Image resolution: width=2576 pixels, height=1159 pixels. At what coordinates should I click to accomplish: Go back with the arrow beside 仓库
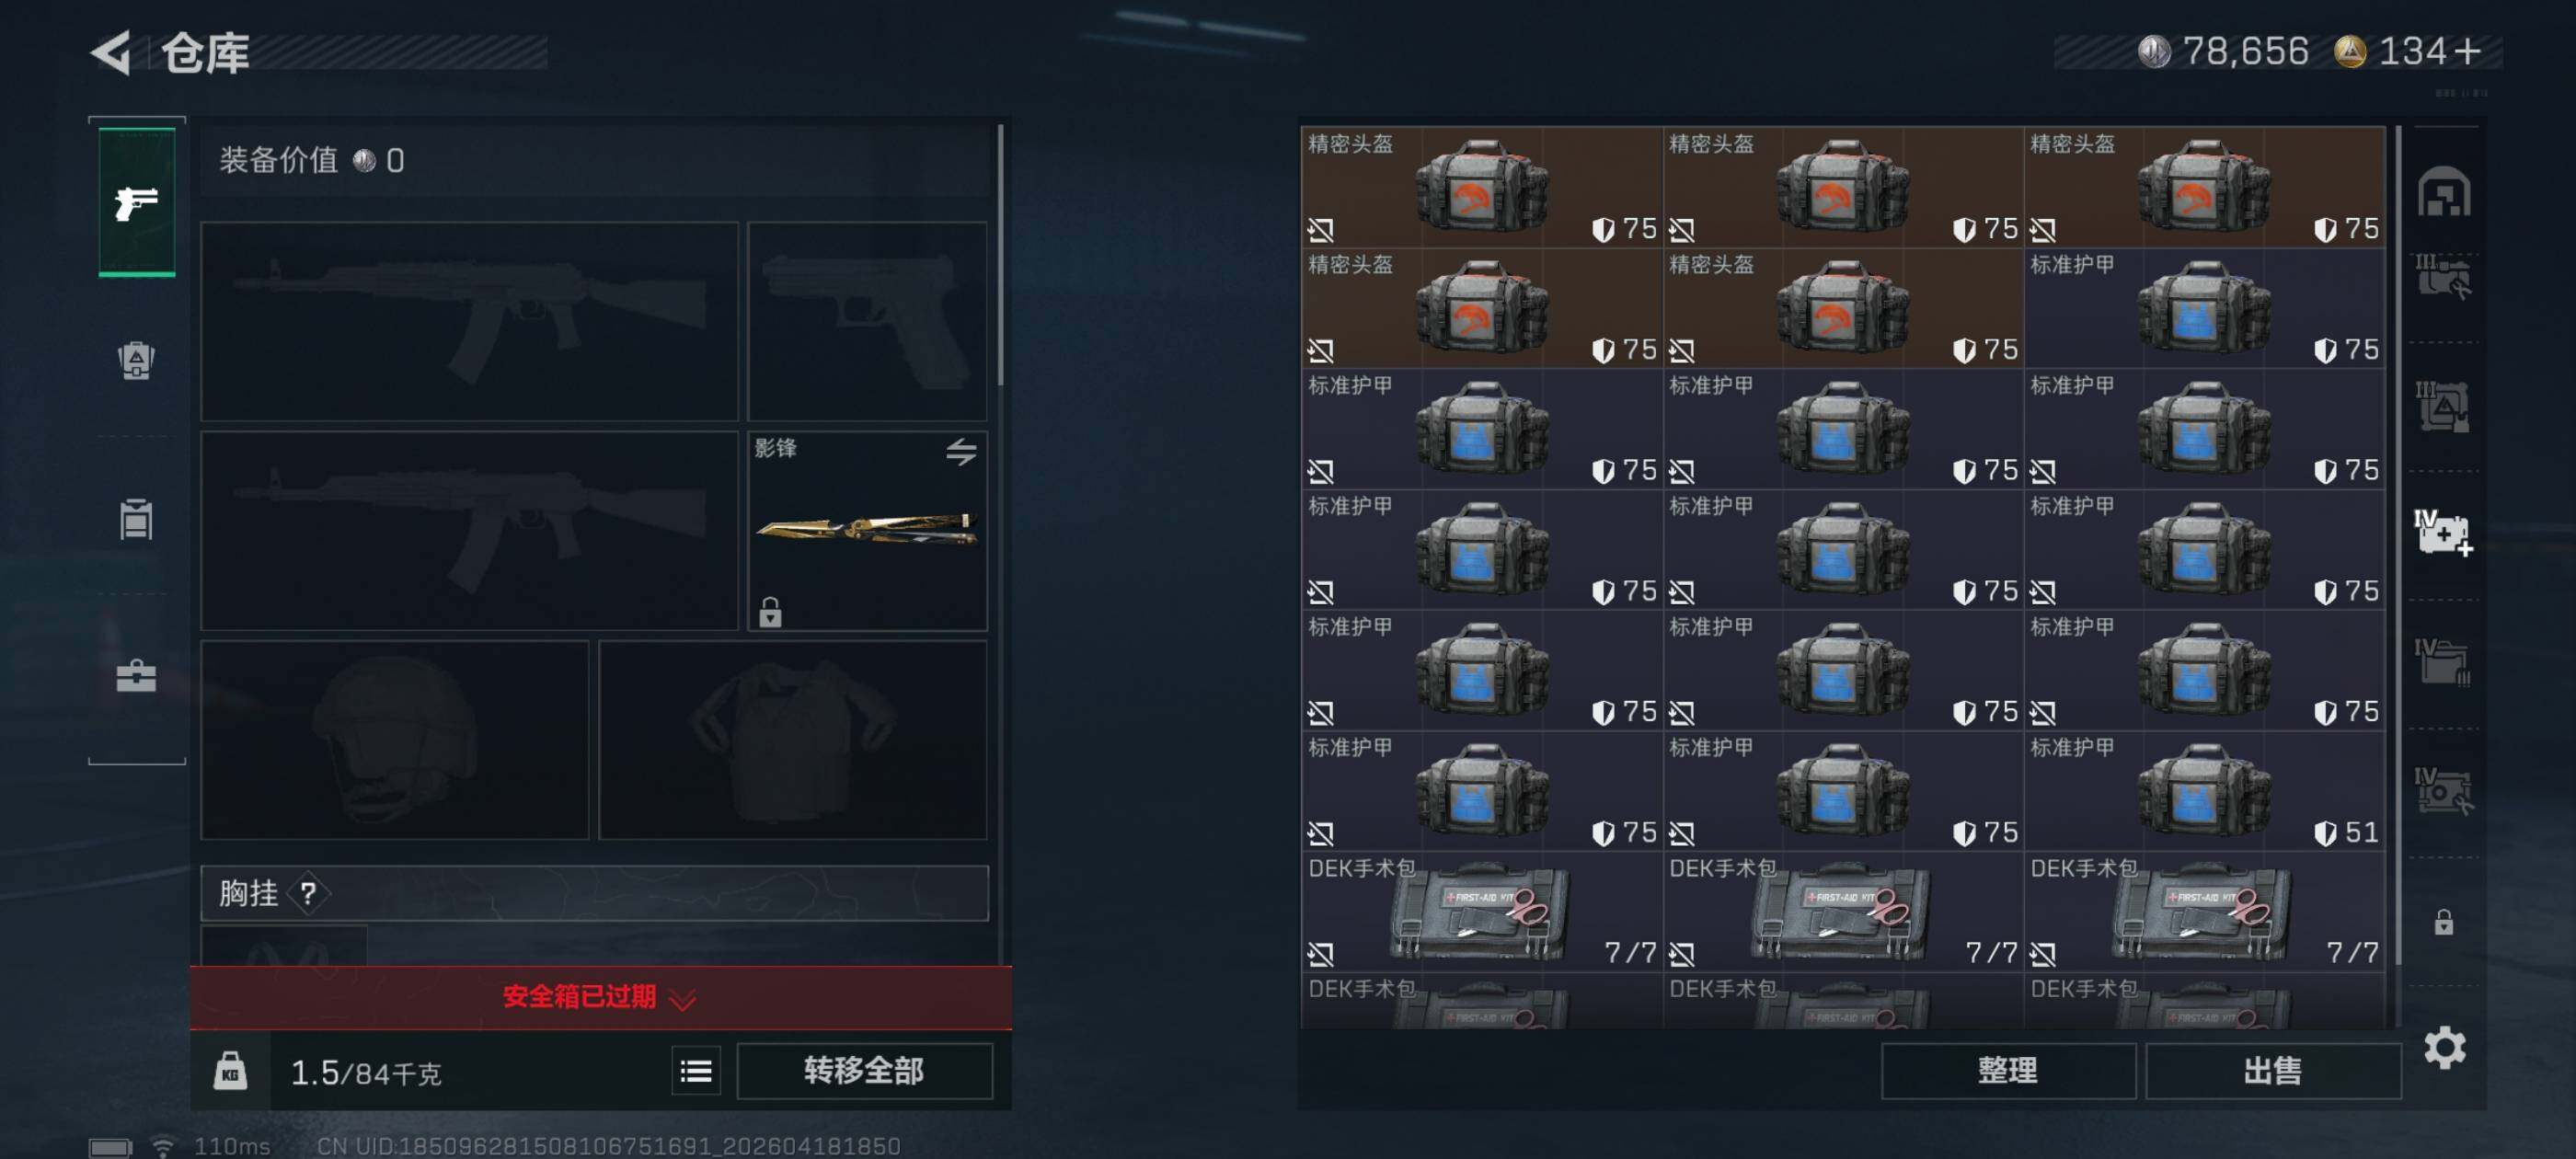[111, 52]
